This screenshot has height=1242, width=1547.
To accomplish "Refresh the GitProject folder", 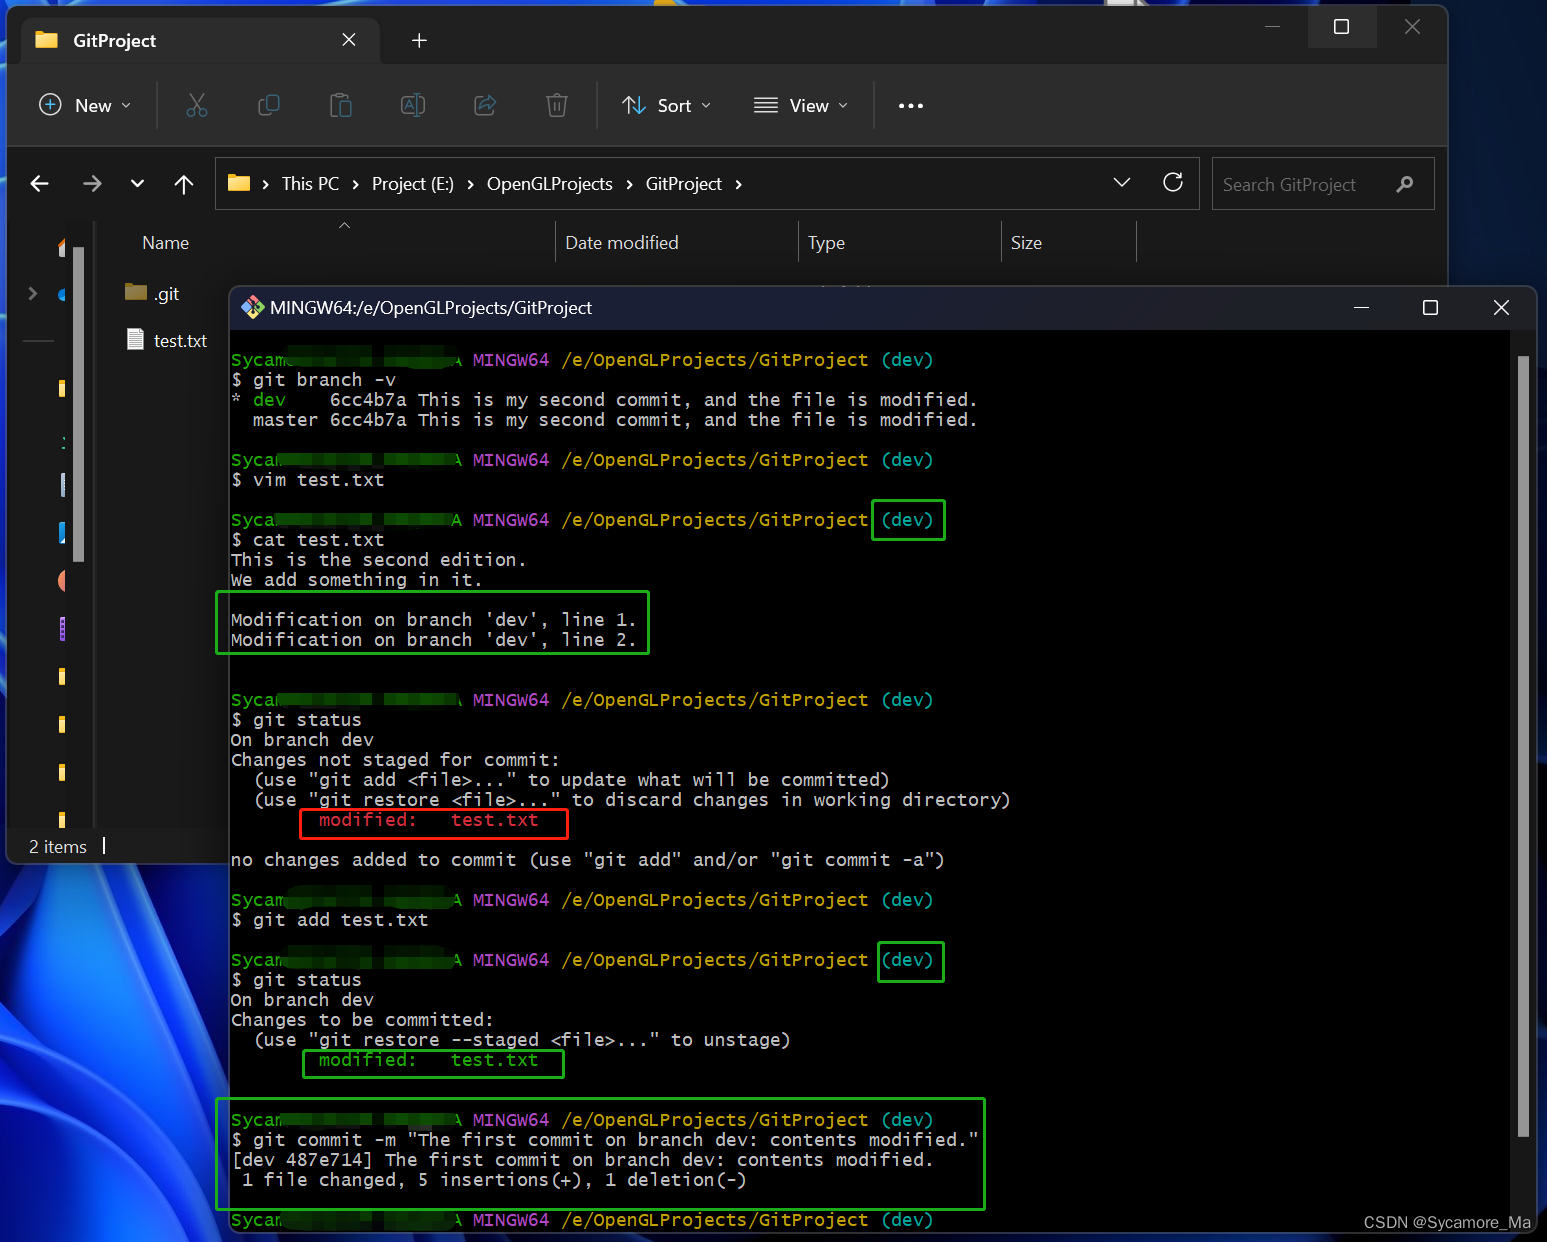I will [1173, 183].
